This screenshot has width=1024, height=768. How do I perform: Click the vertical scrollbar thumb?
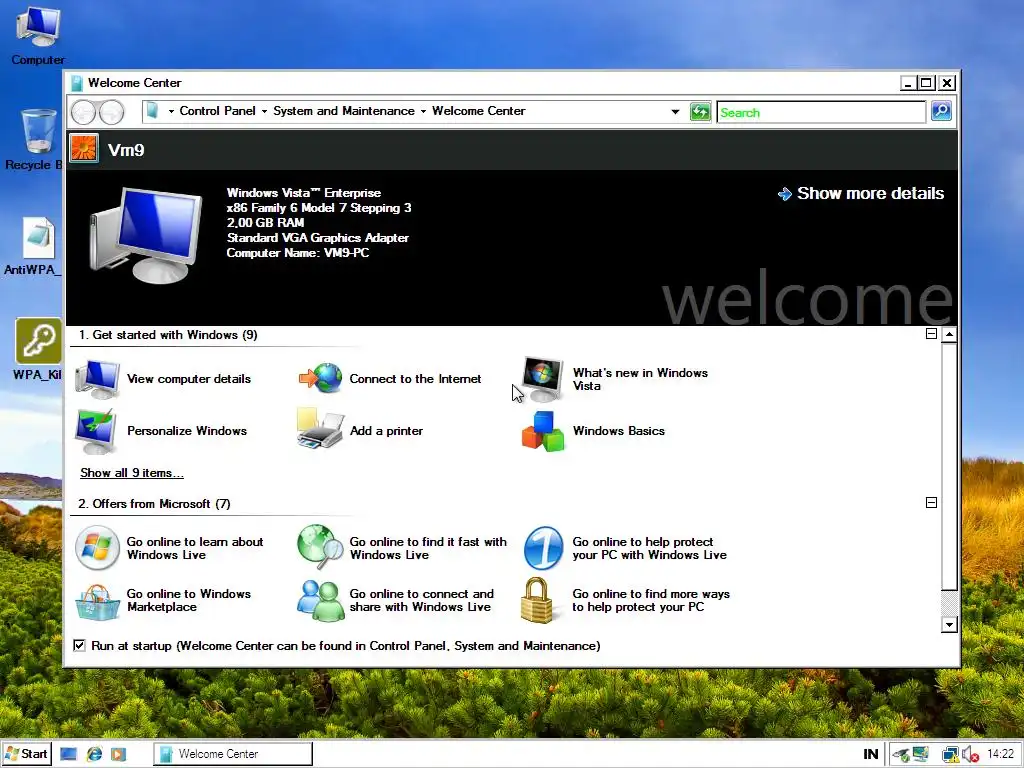949,465
